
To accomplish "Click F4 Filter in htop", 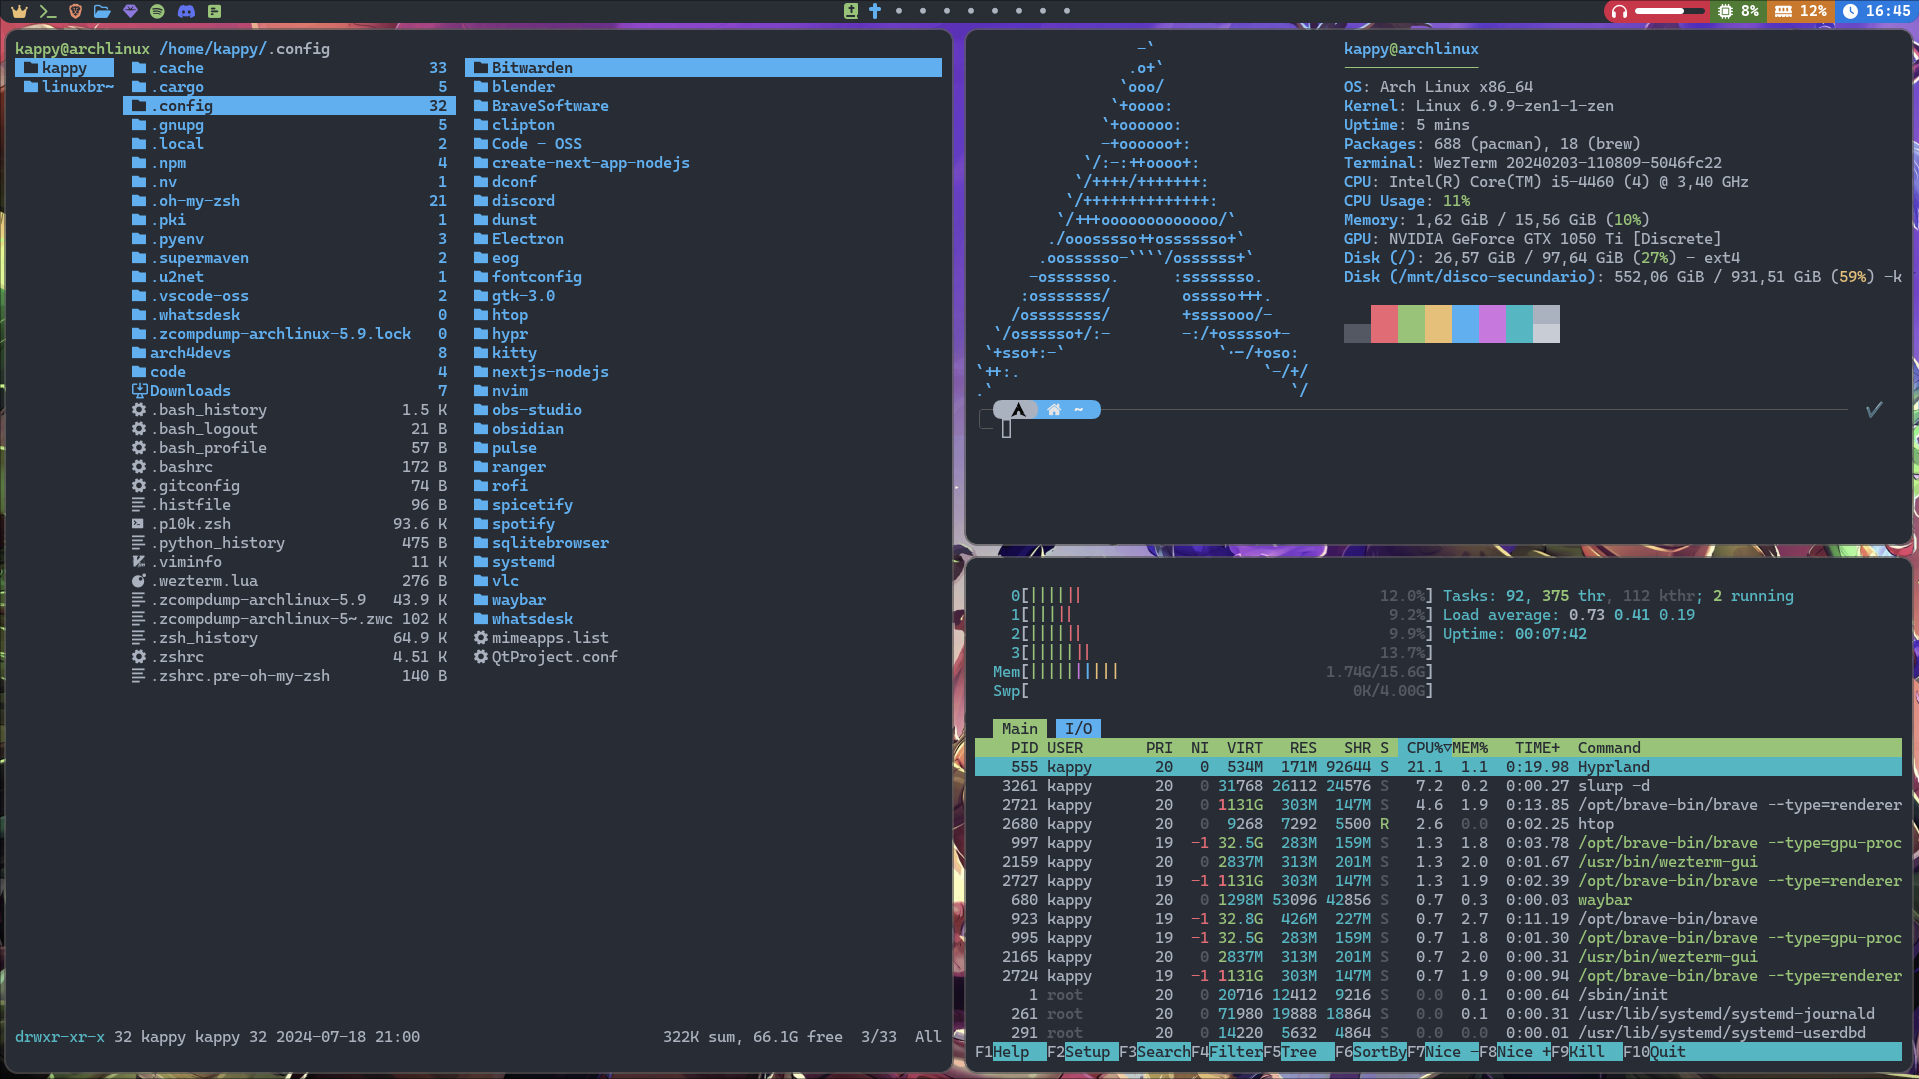I will [x=1226, y=1052].
